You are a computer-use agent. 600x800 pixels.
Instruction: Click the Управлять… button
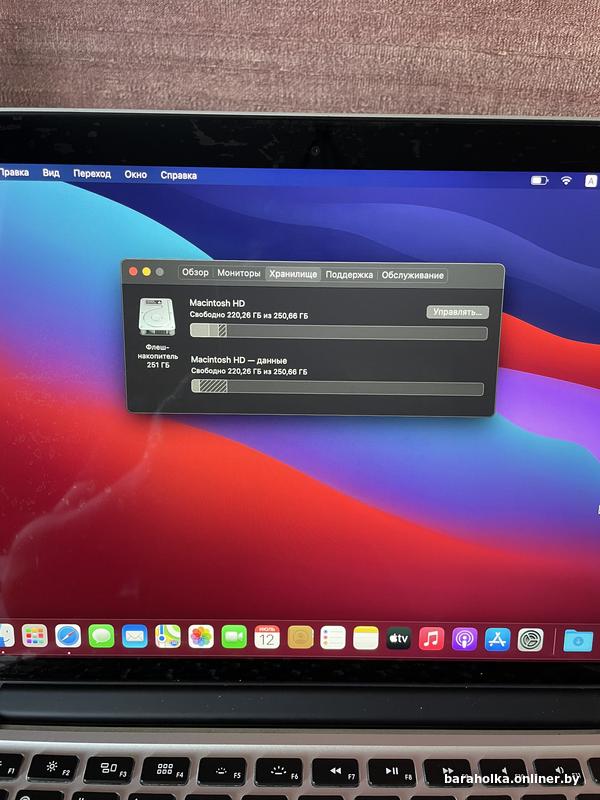pyautogui.click(x=457, y=312)
